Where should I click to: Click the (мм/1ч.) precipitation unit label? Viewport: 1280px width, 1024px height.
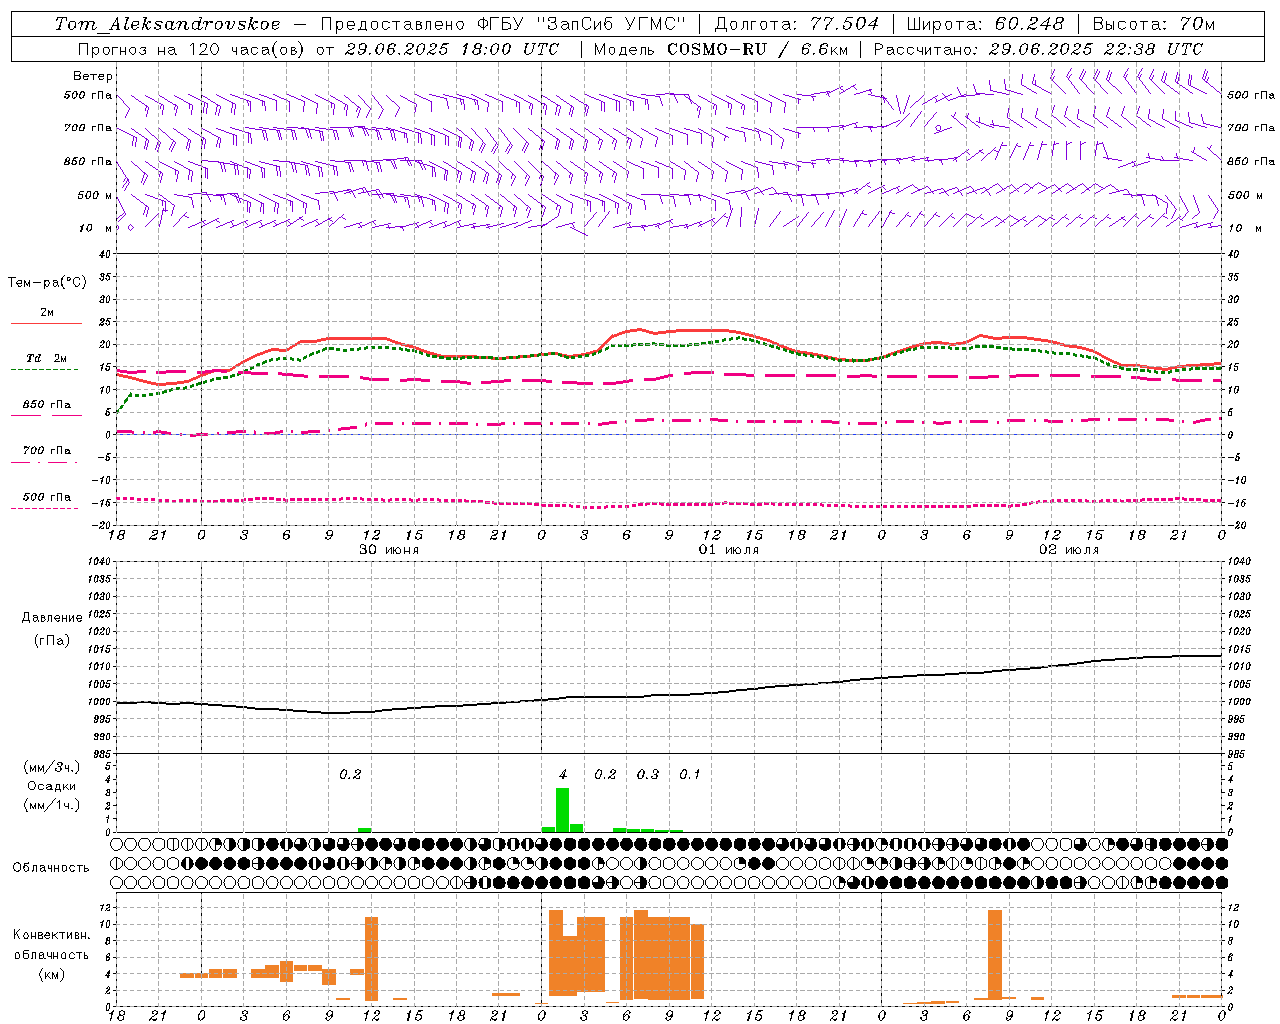[x=52, y=805]
